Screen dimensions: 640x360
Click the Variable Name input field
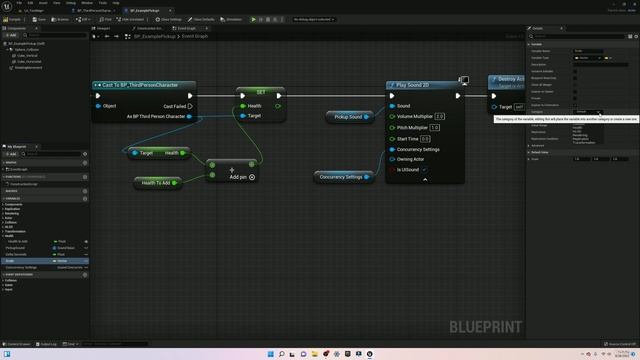588,51
